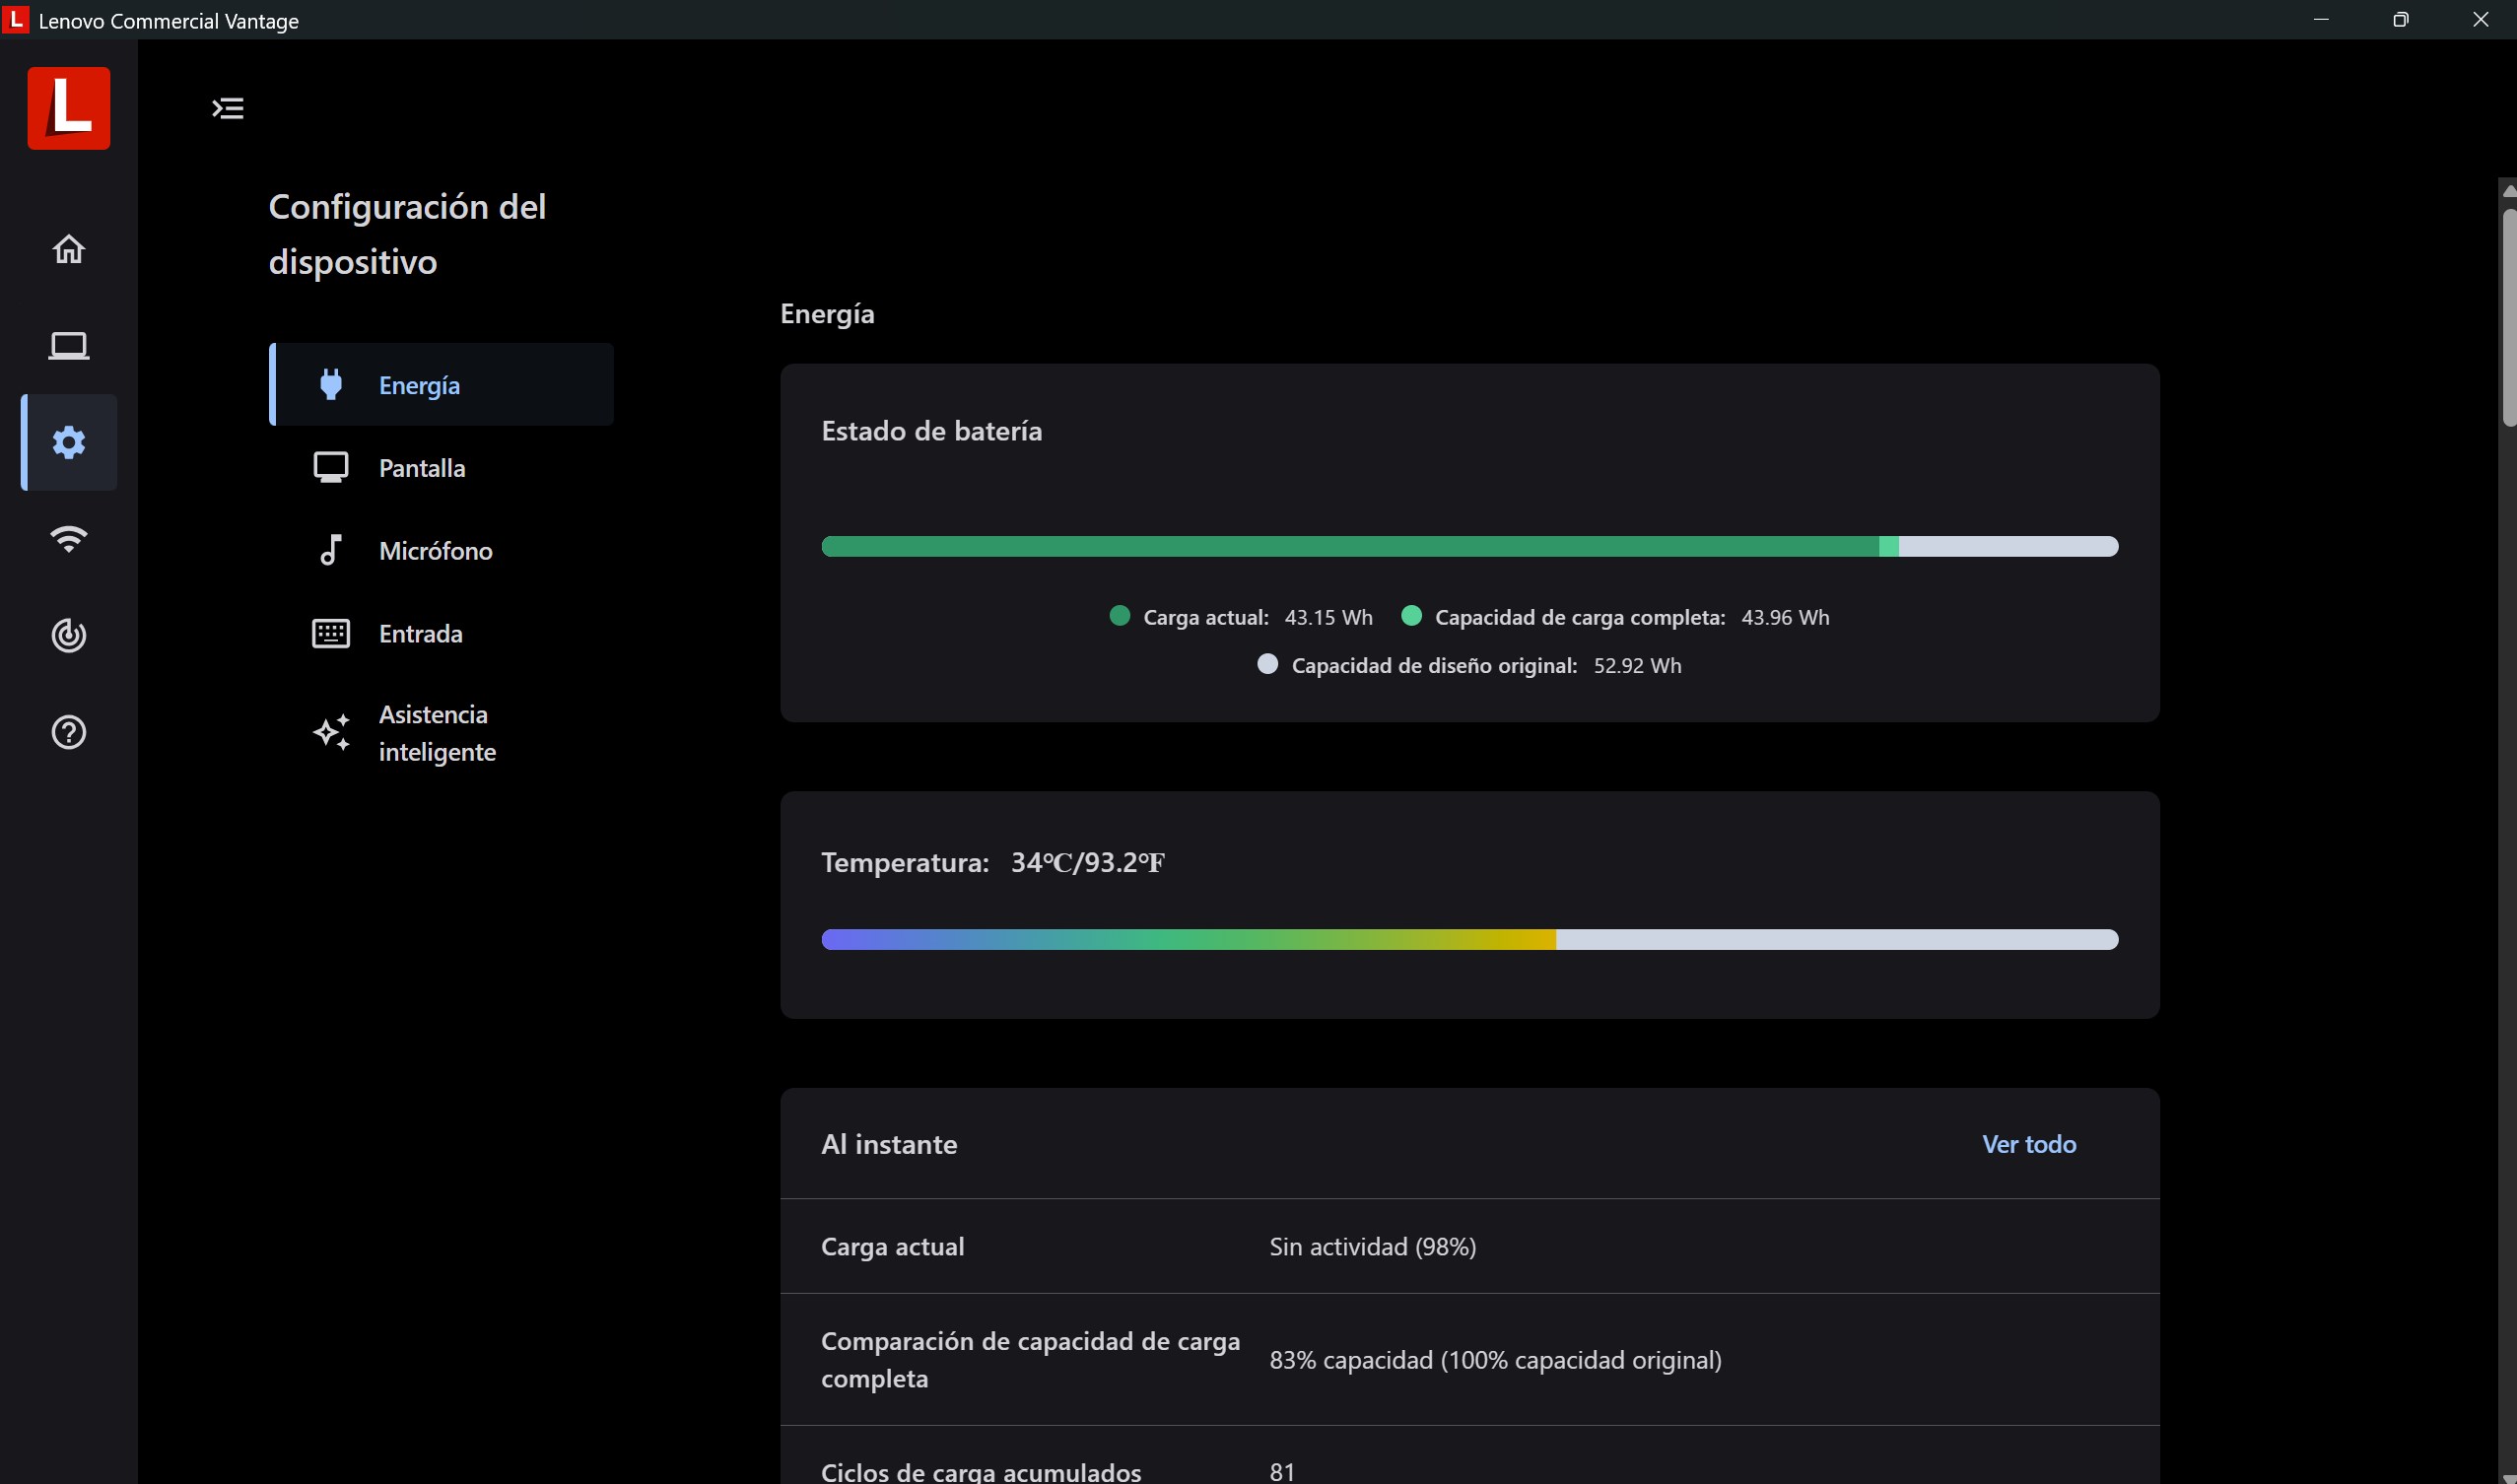Image resolution: width=2517 pixels, height=1484 pixels.
Task: Click the Capacidad de carga completa legend dot
Action: coord(1411,616)
